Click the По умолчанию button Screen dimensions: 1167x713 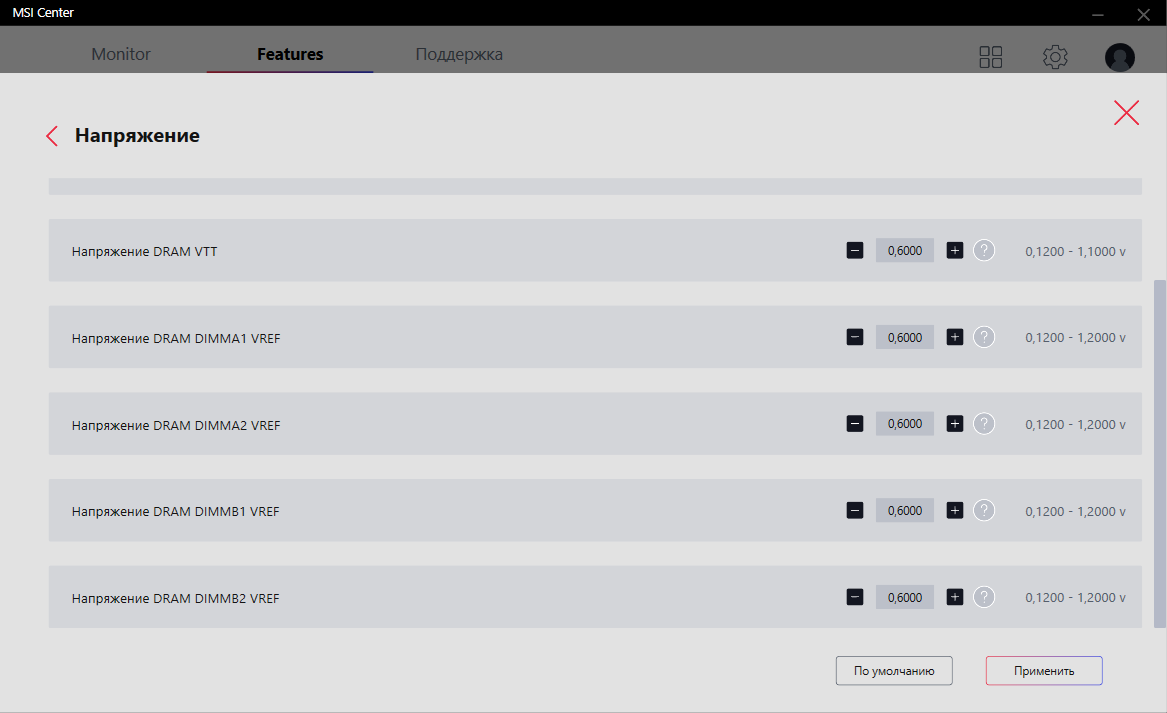(x=894, y=671)
